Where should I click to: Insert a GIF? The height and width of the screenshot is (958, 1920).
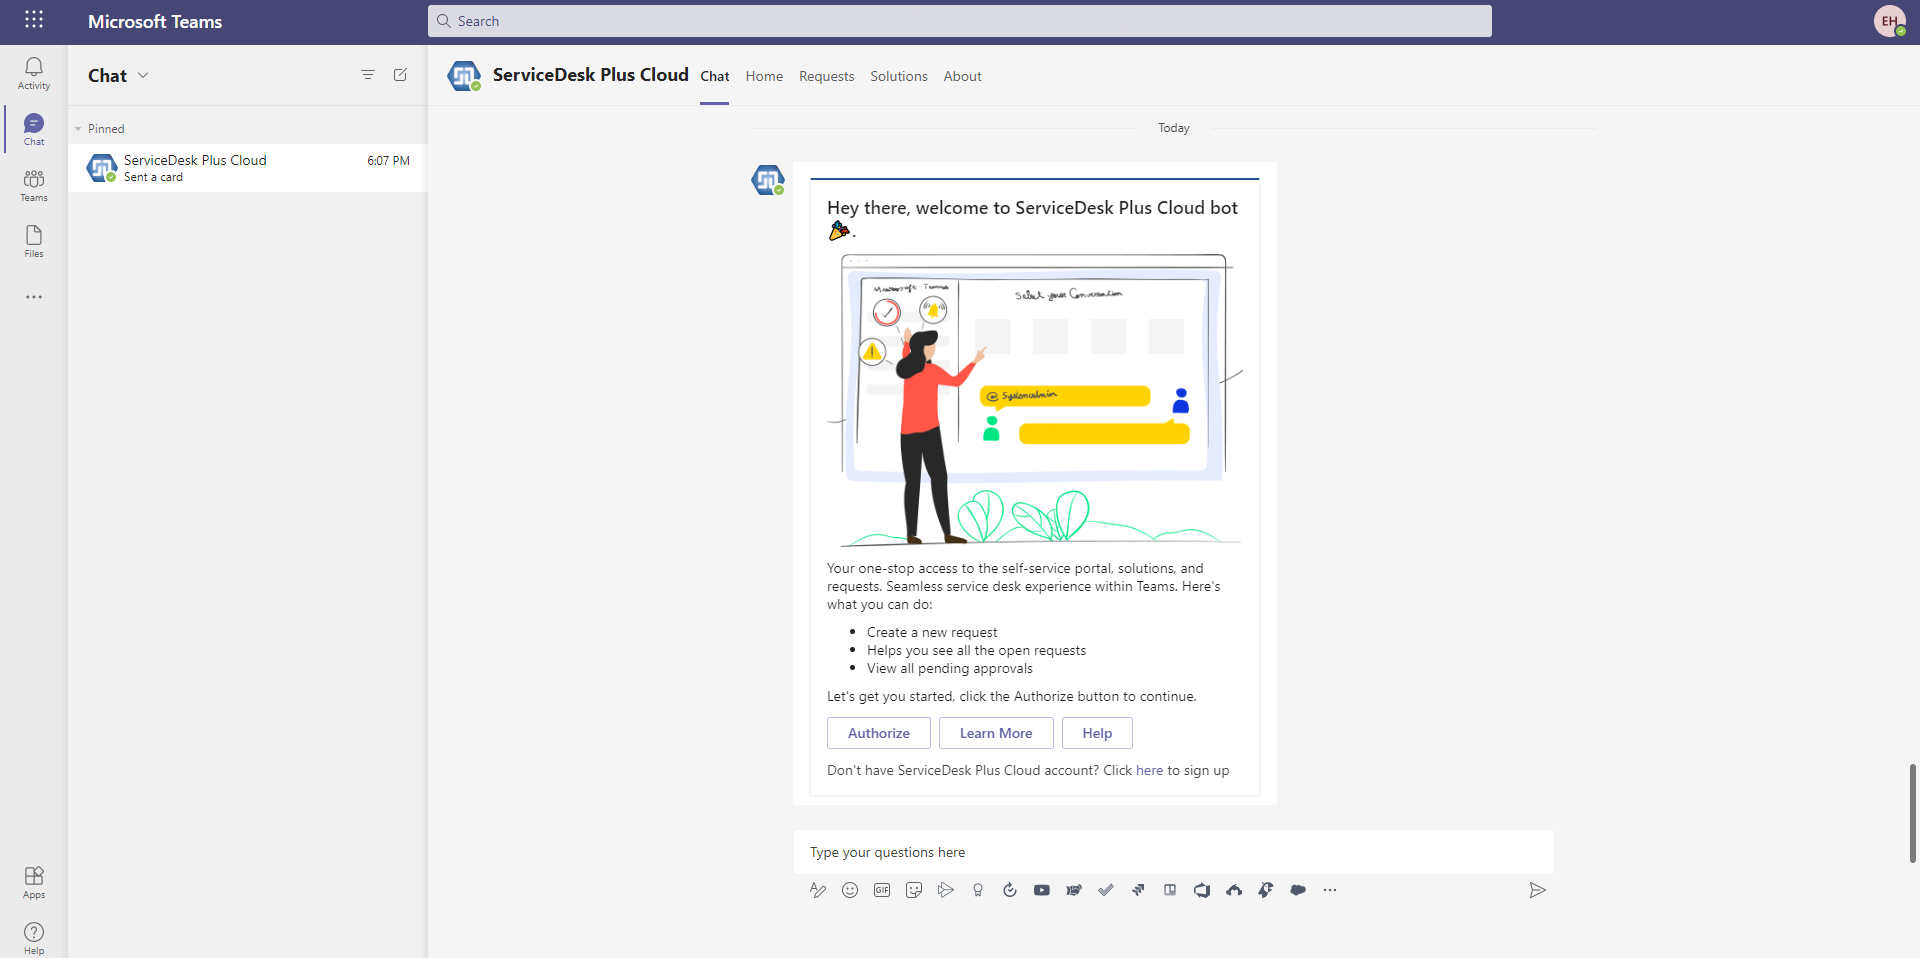click(x=882, y=890)
